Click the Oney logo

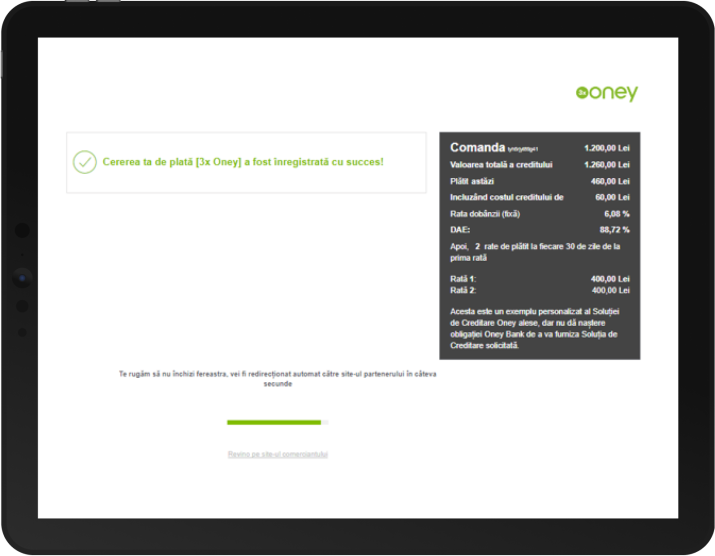(x=607, y=93)
